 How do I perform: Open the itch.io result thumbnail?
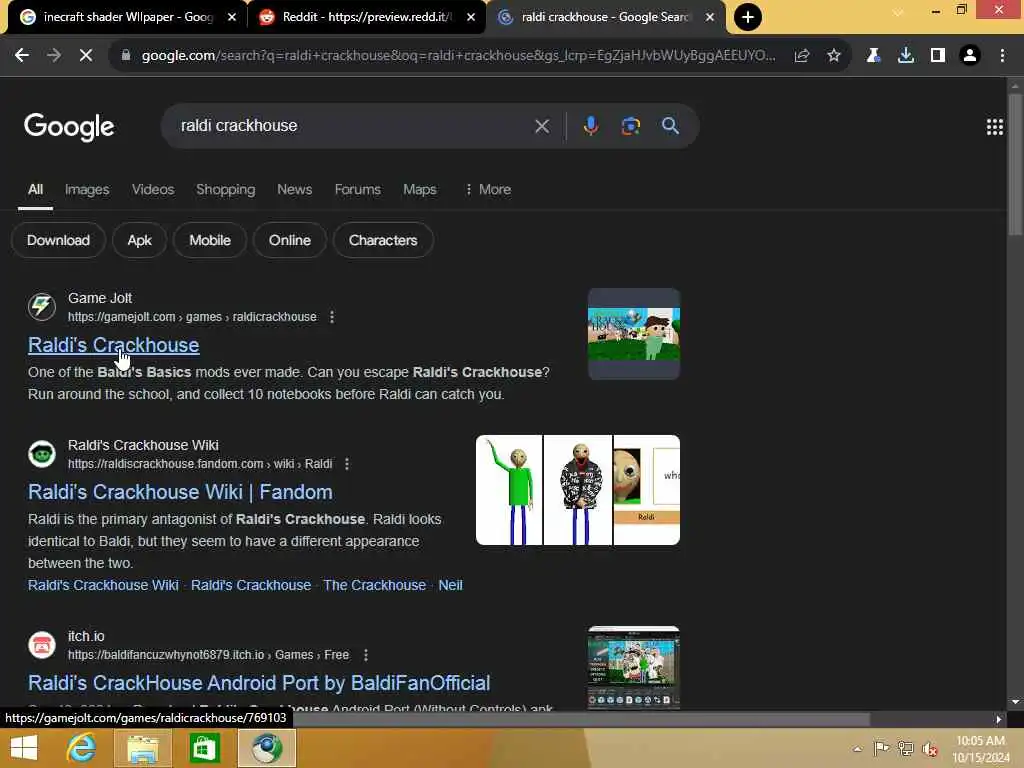pyautogui.click(x=633, y=667)
